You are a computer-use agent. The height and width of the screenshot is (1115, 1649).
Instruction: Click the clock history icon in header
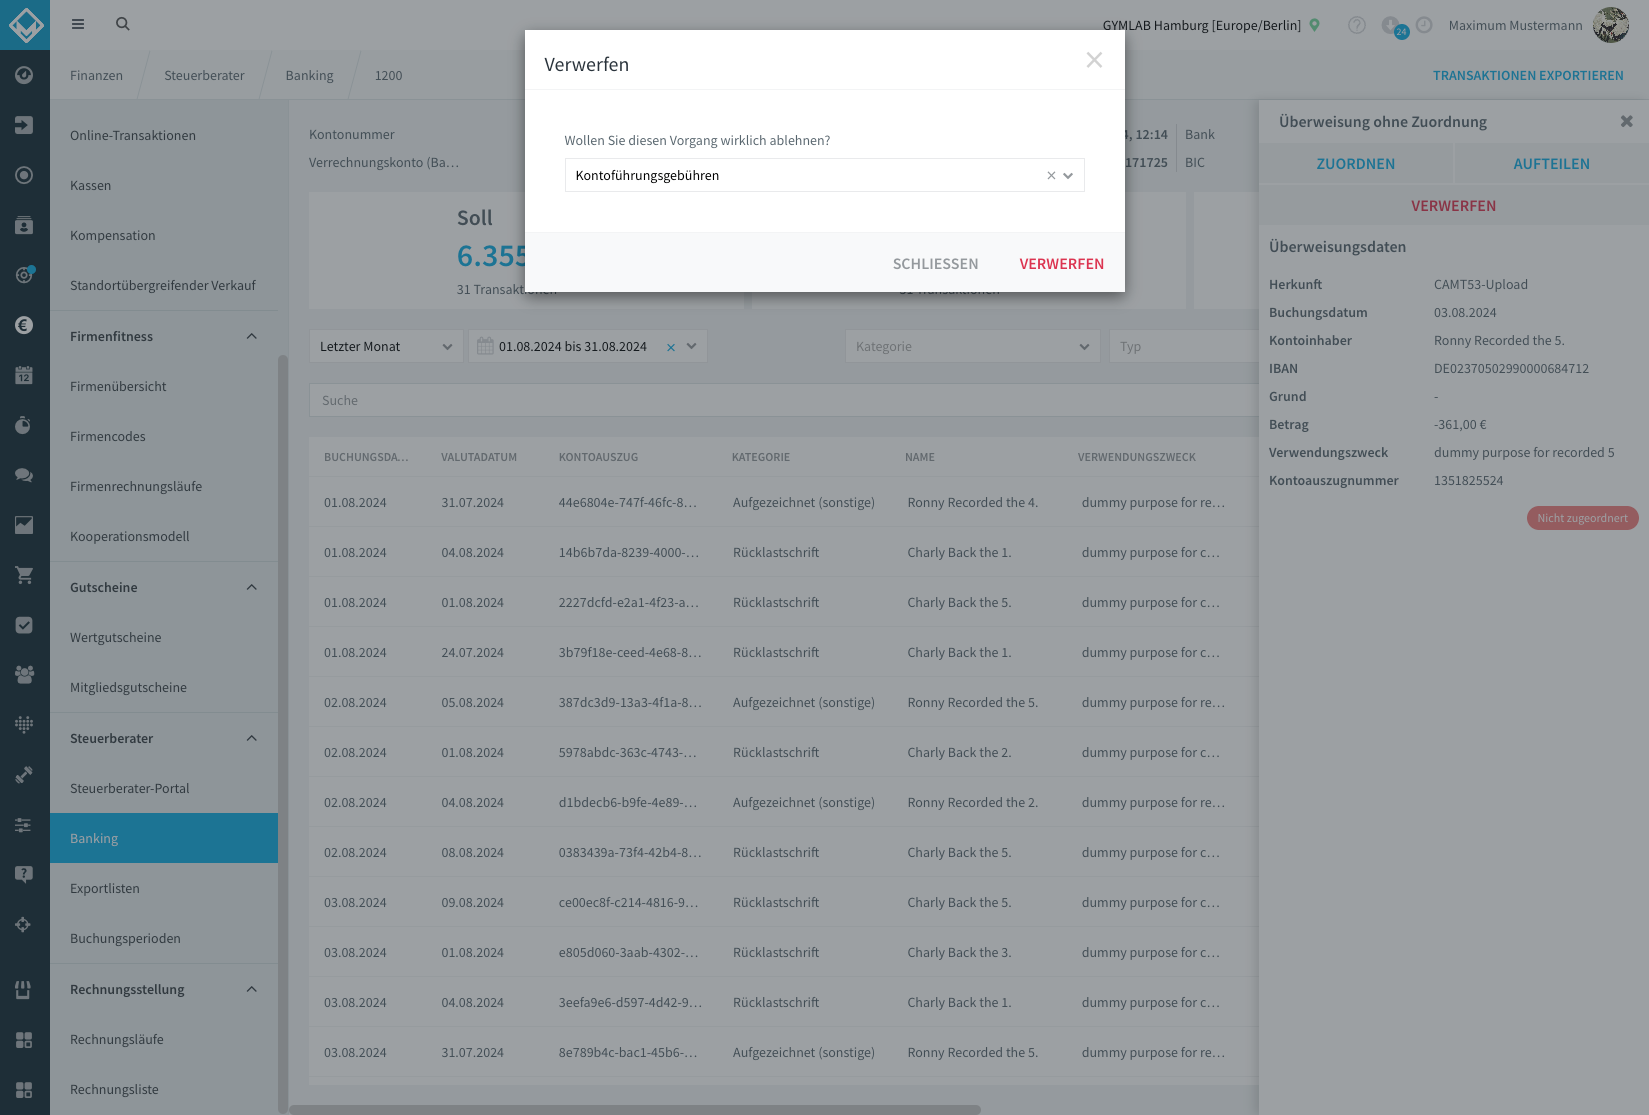[x=1424, y=25]
